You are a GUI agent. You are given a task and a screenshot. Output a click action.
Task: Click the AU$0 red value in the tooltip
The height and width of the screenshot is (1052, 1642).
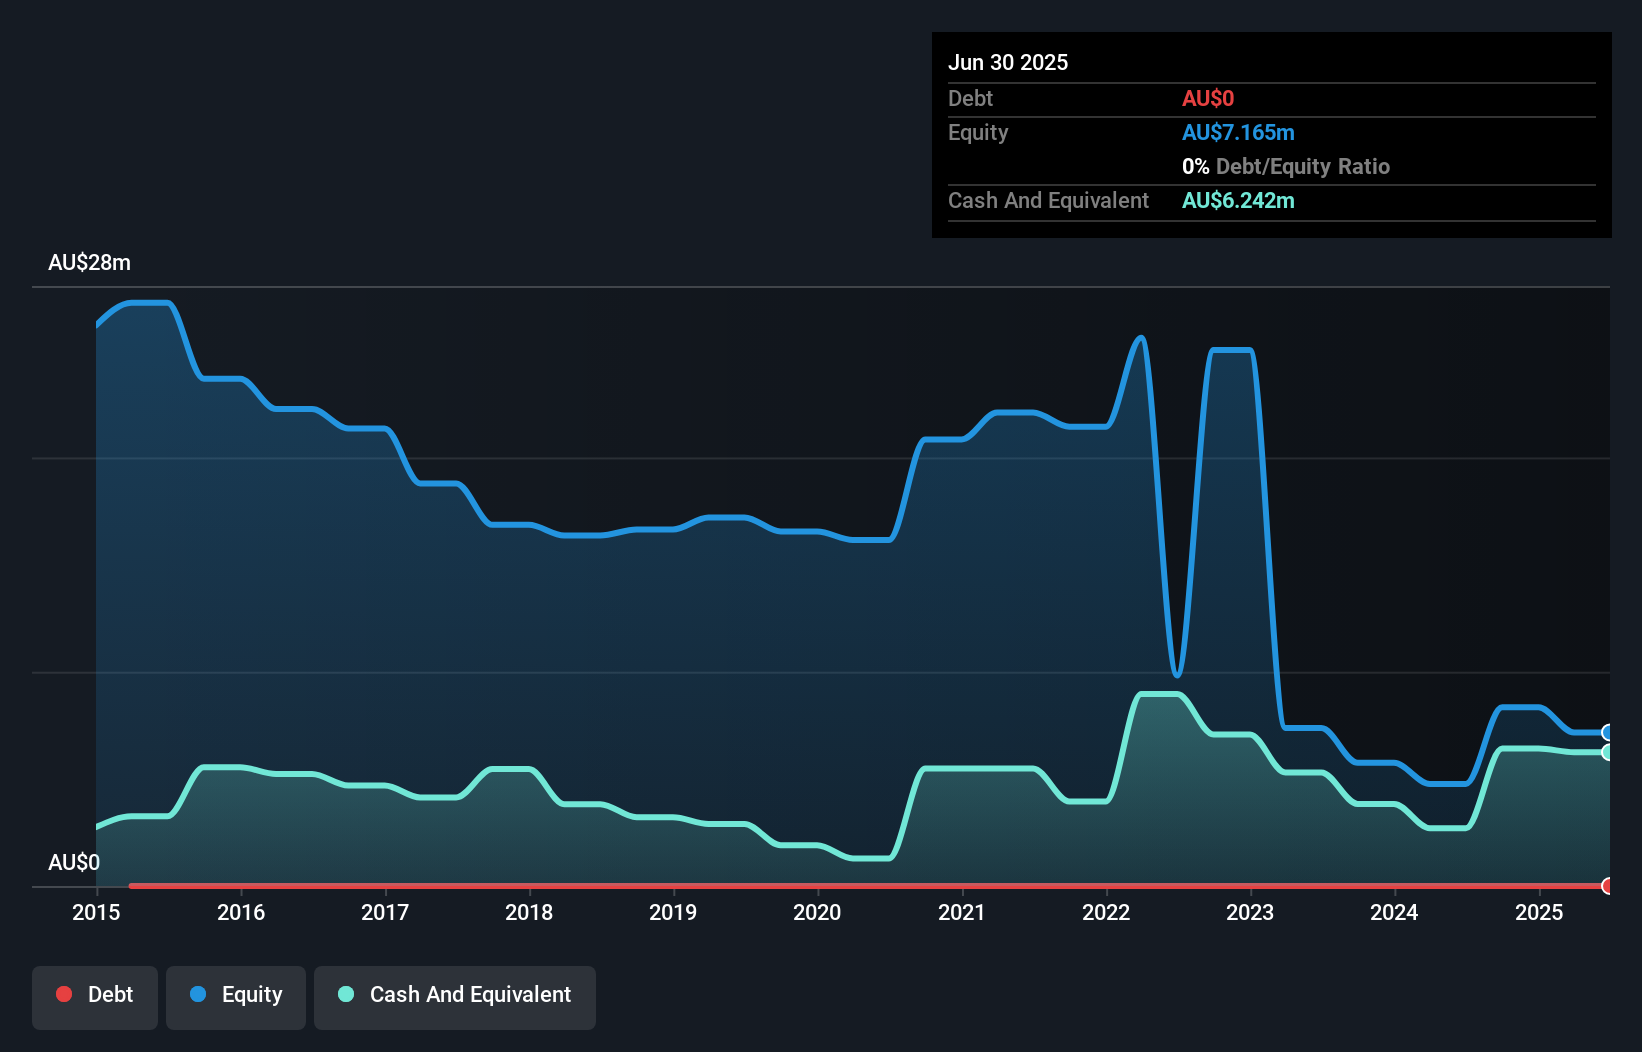pos(1208,98)
